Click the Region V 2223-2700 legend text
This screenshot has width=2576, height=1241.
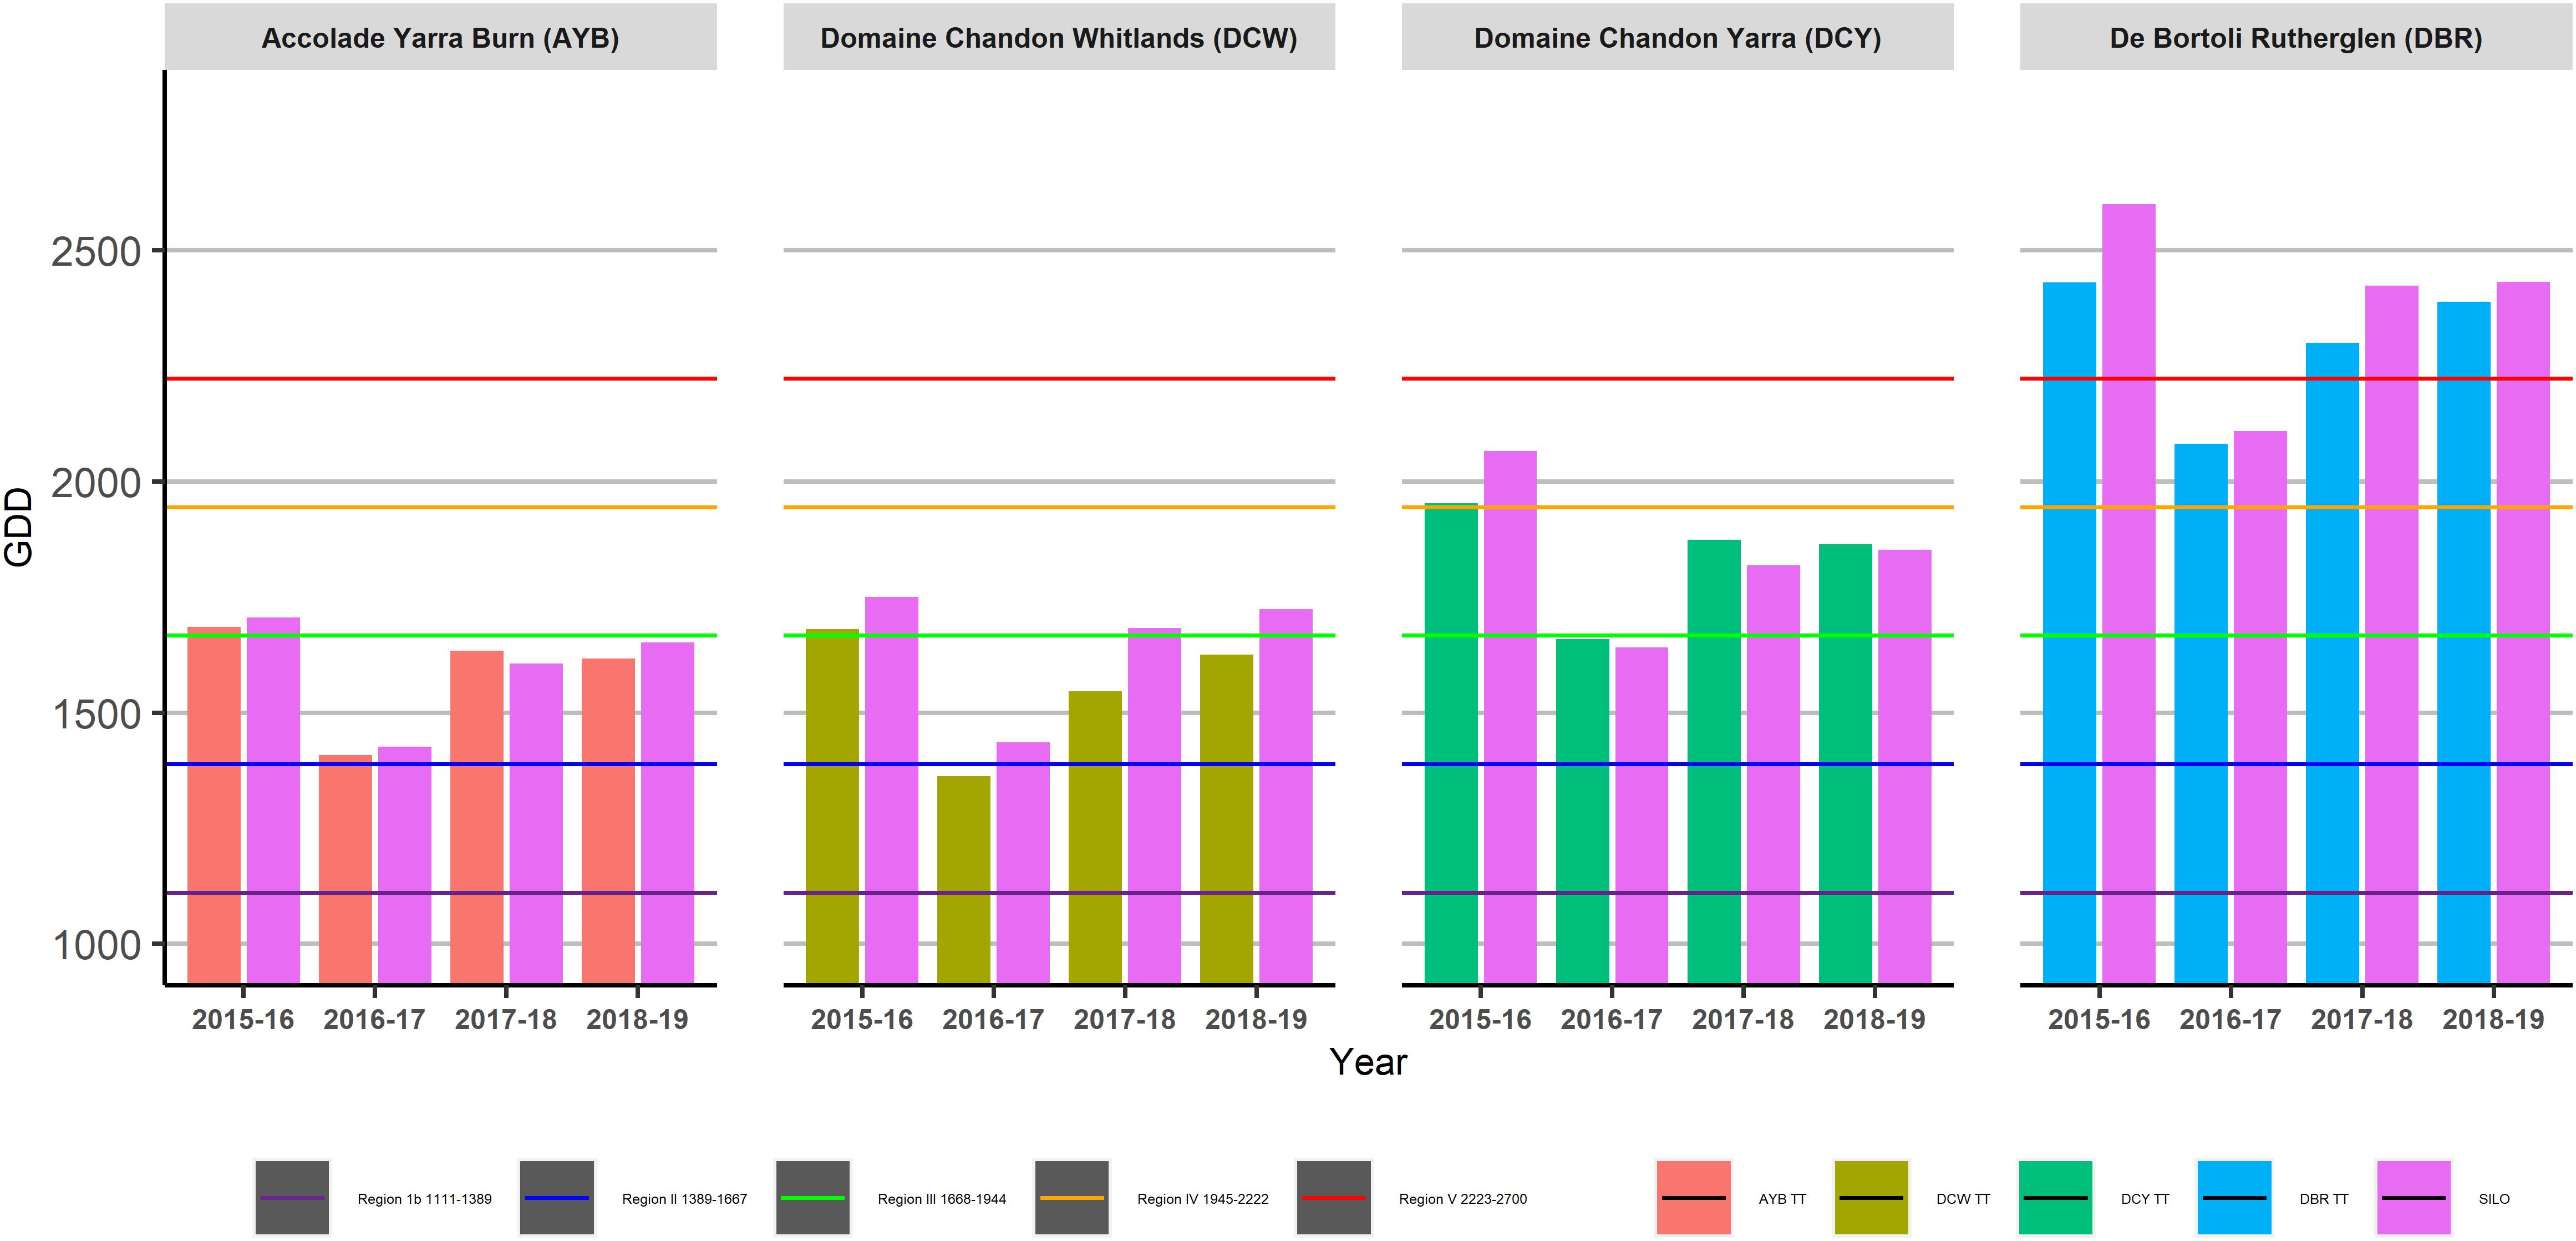[x=1463, y=1199]
